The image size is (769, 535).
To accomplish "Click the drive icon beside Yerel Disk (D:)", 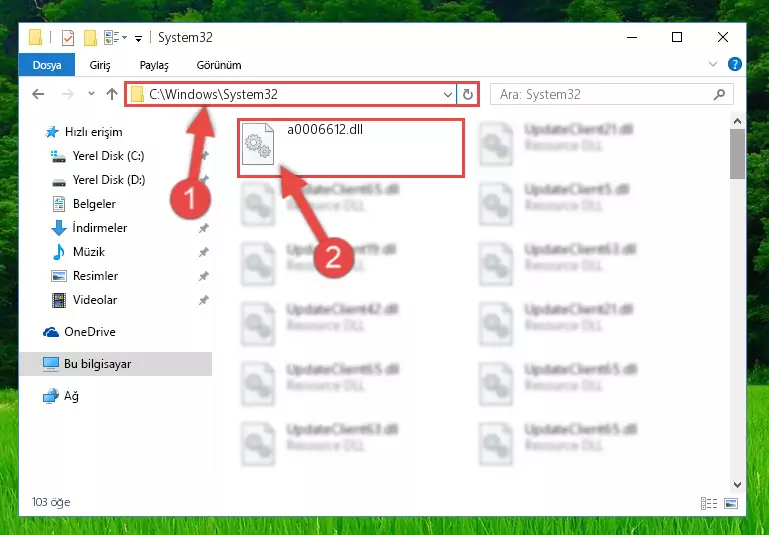I will coord(59,182).
